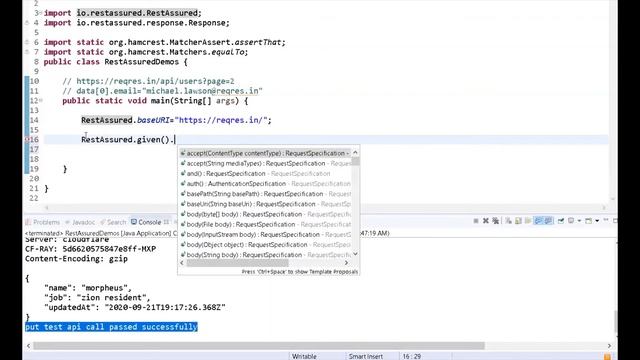This screenshot has width=640, height=360.
Task: Clear the console output with Clear Console icon
Action: (x=508, y=221)
